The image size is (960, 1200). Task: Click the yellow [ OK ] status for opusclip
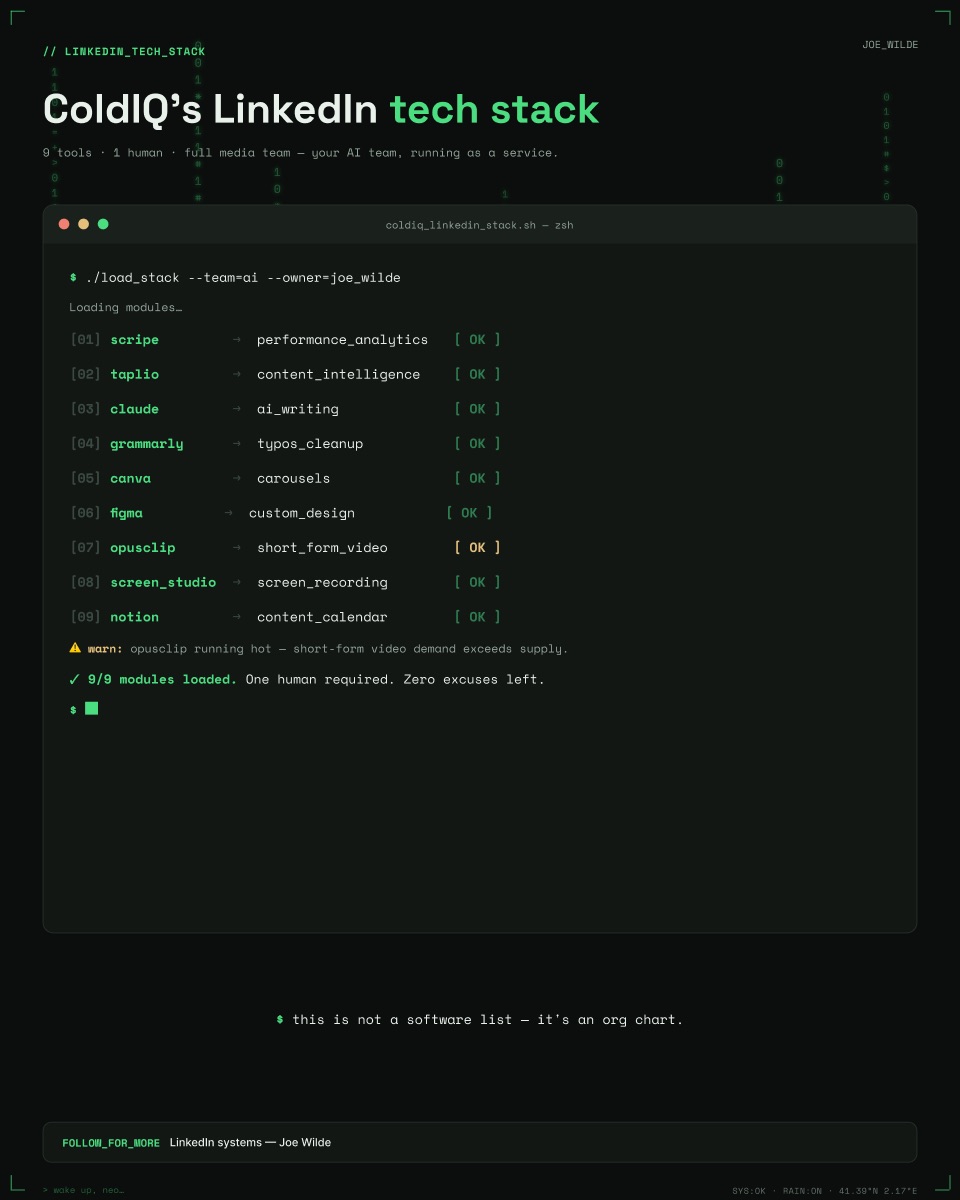point(477,548)
